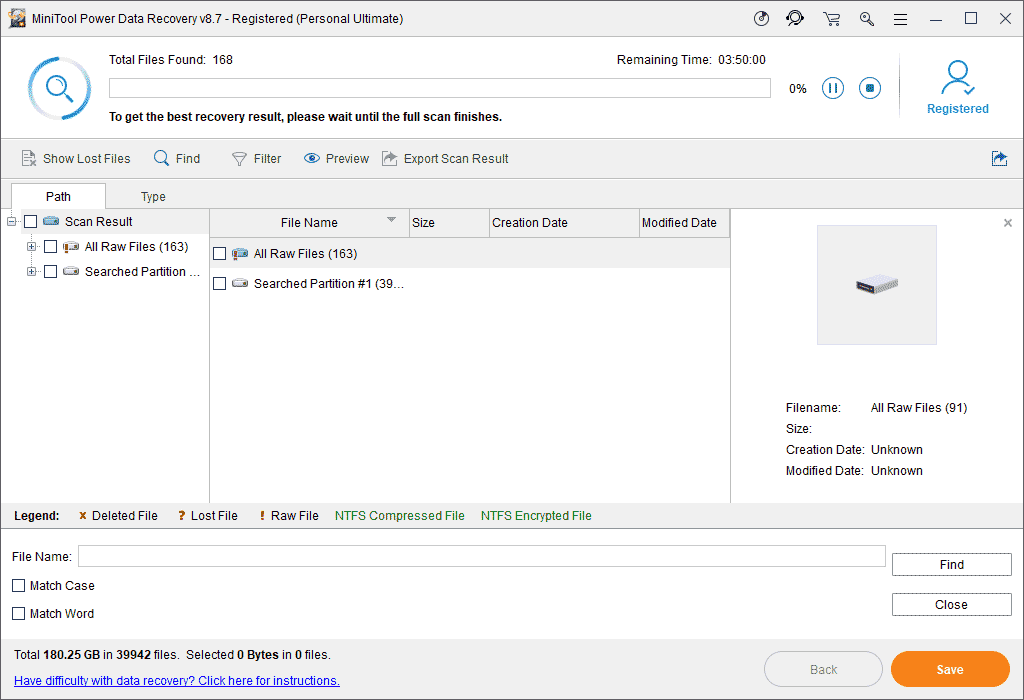Enable the Match Word option
Screen dimensions: 1024x700
click(18, 613)
